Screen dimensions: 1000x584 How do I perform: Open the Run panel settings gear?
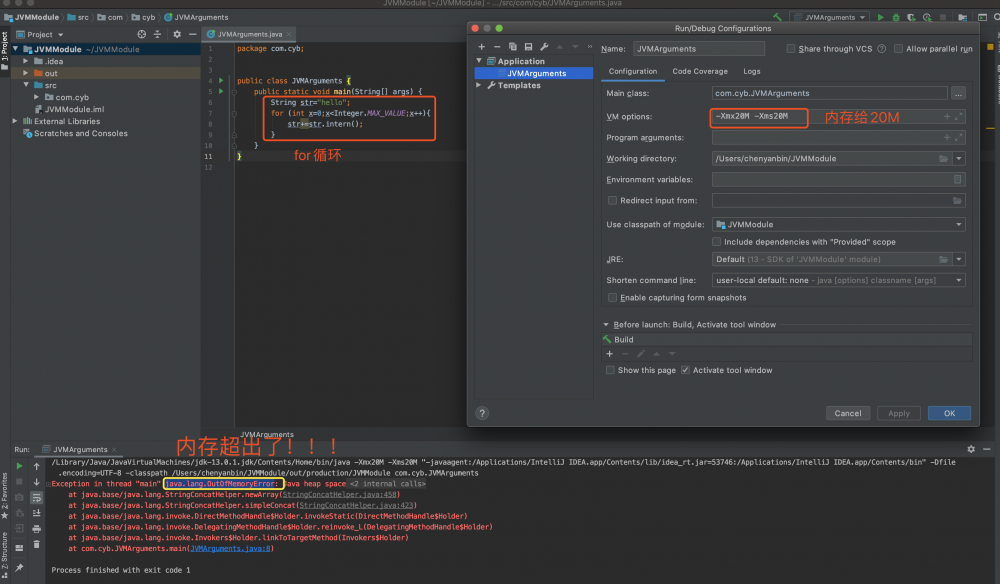pos(971,450)
